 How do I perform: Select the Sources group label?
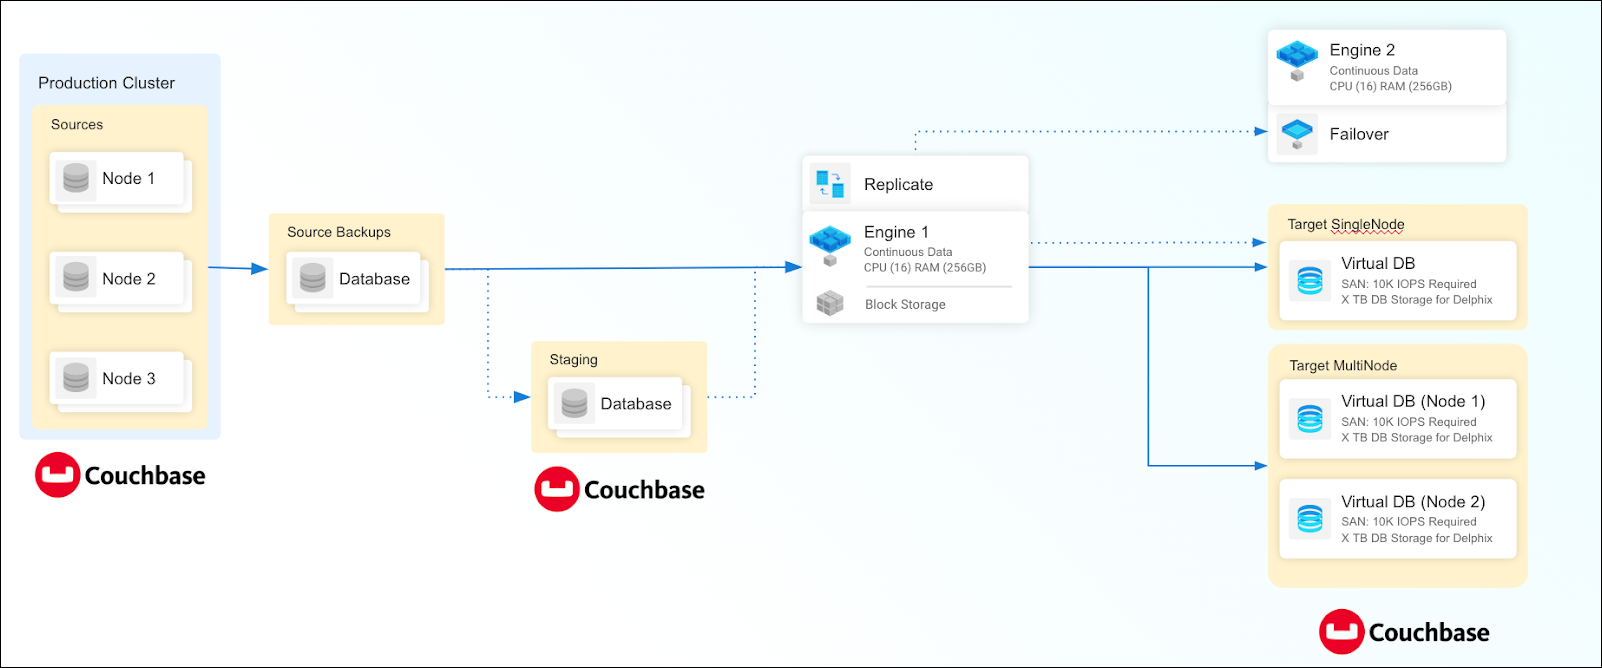77,125
